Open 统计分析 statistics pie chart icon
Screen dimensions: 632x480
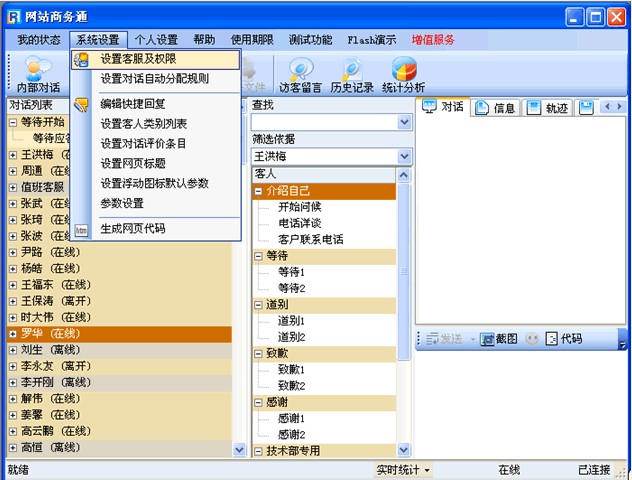pyautogui.click(x=403, y=75)
